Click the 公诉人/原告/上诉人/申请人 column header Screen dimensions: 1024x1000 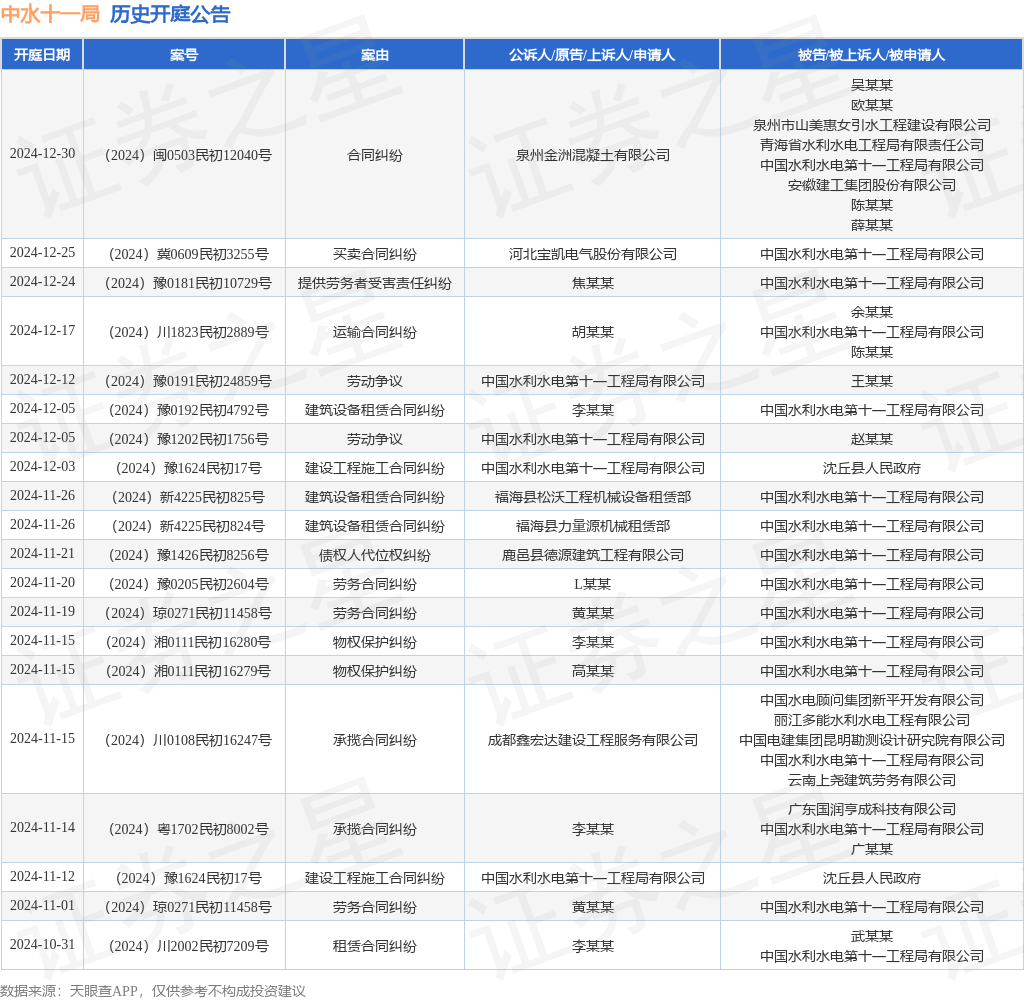coord(592,55)
